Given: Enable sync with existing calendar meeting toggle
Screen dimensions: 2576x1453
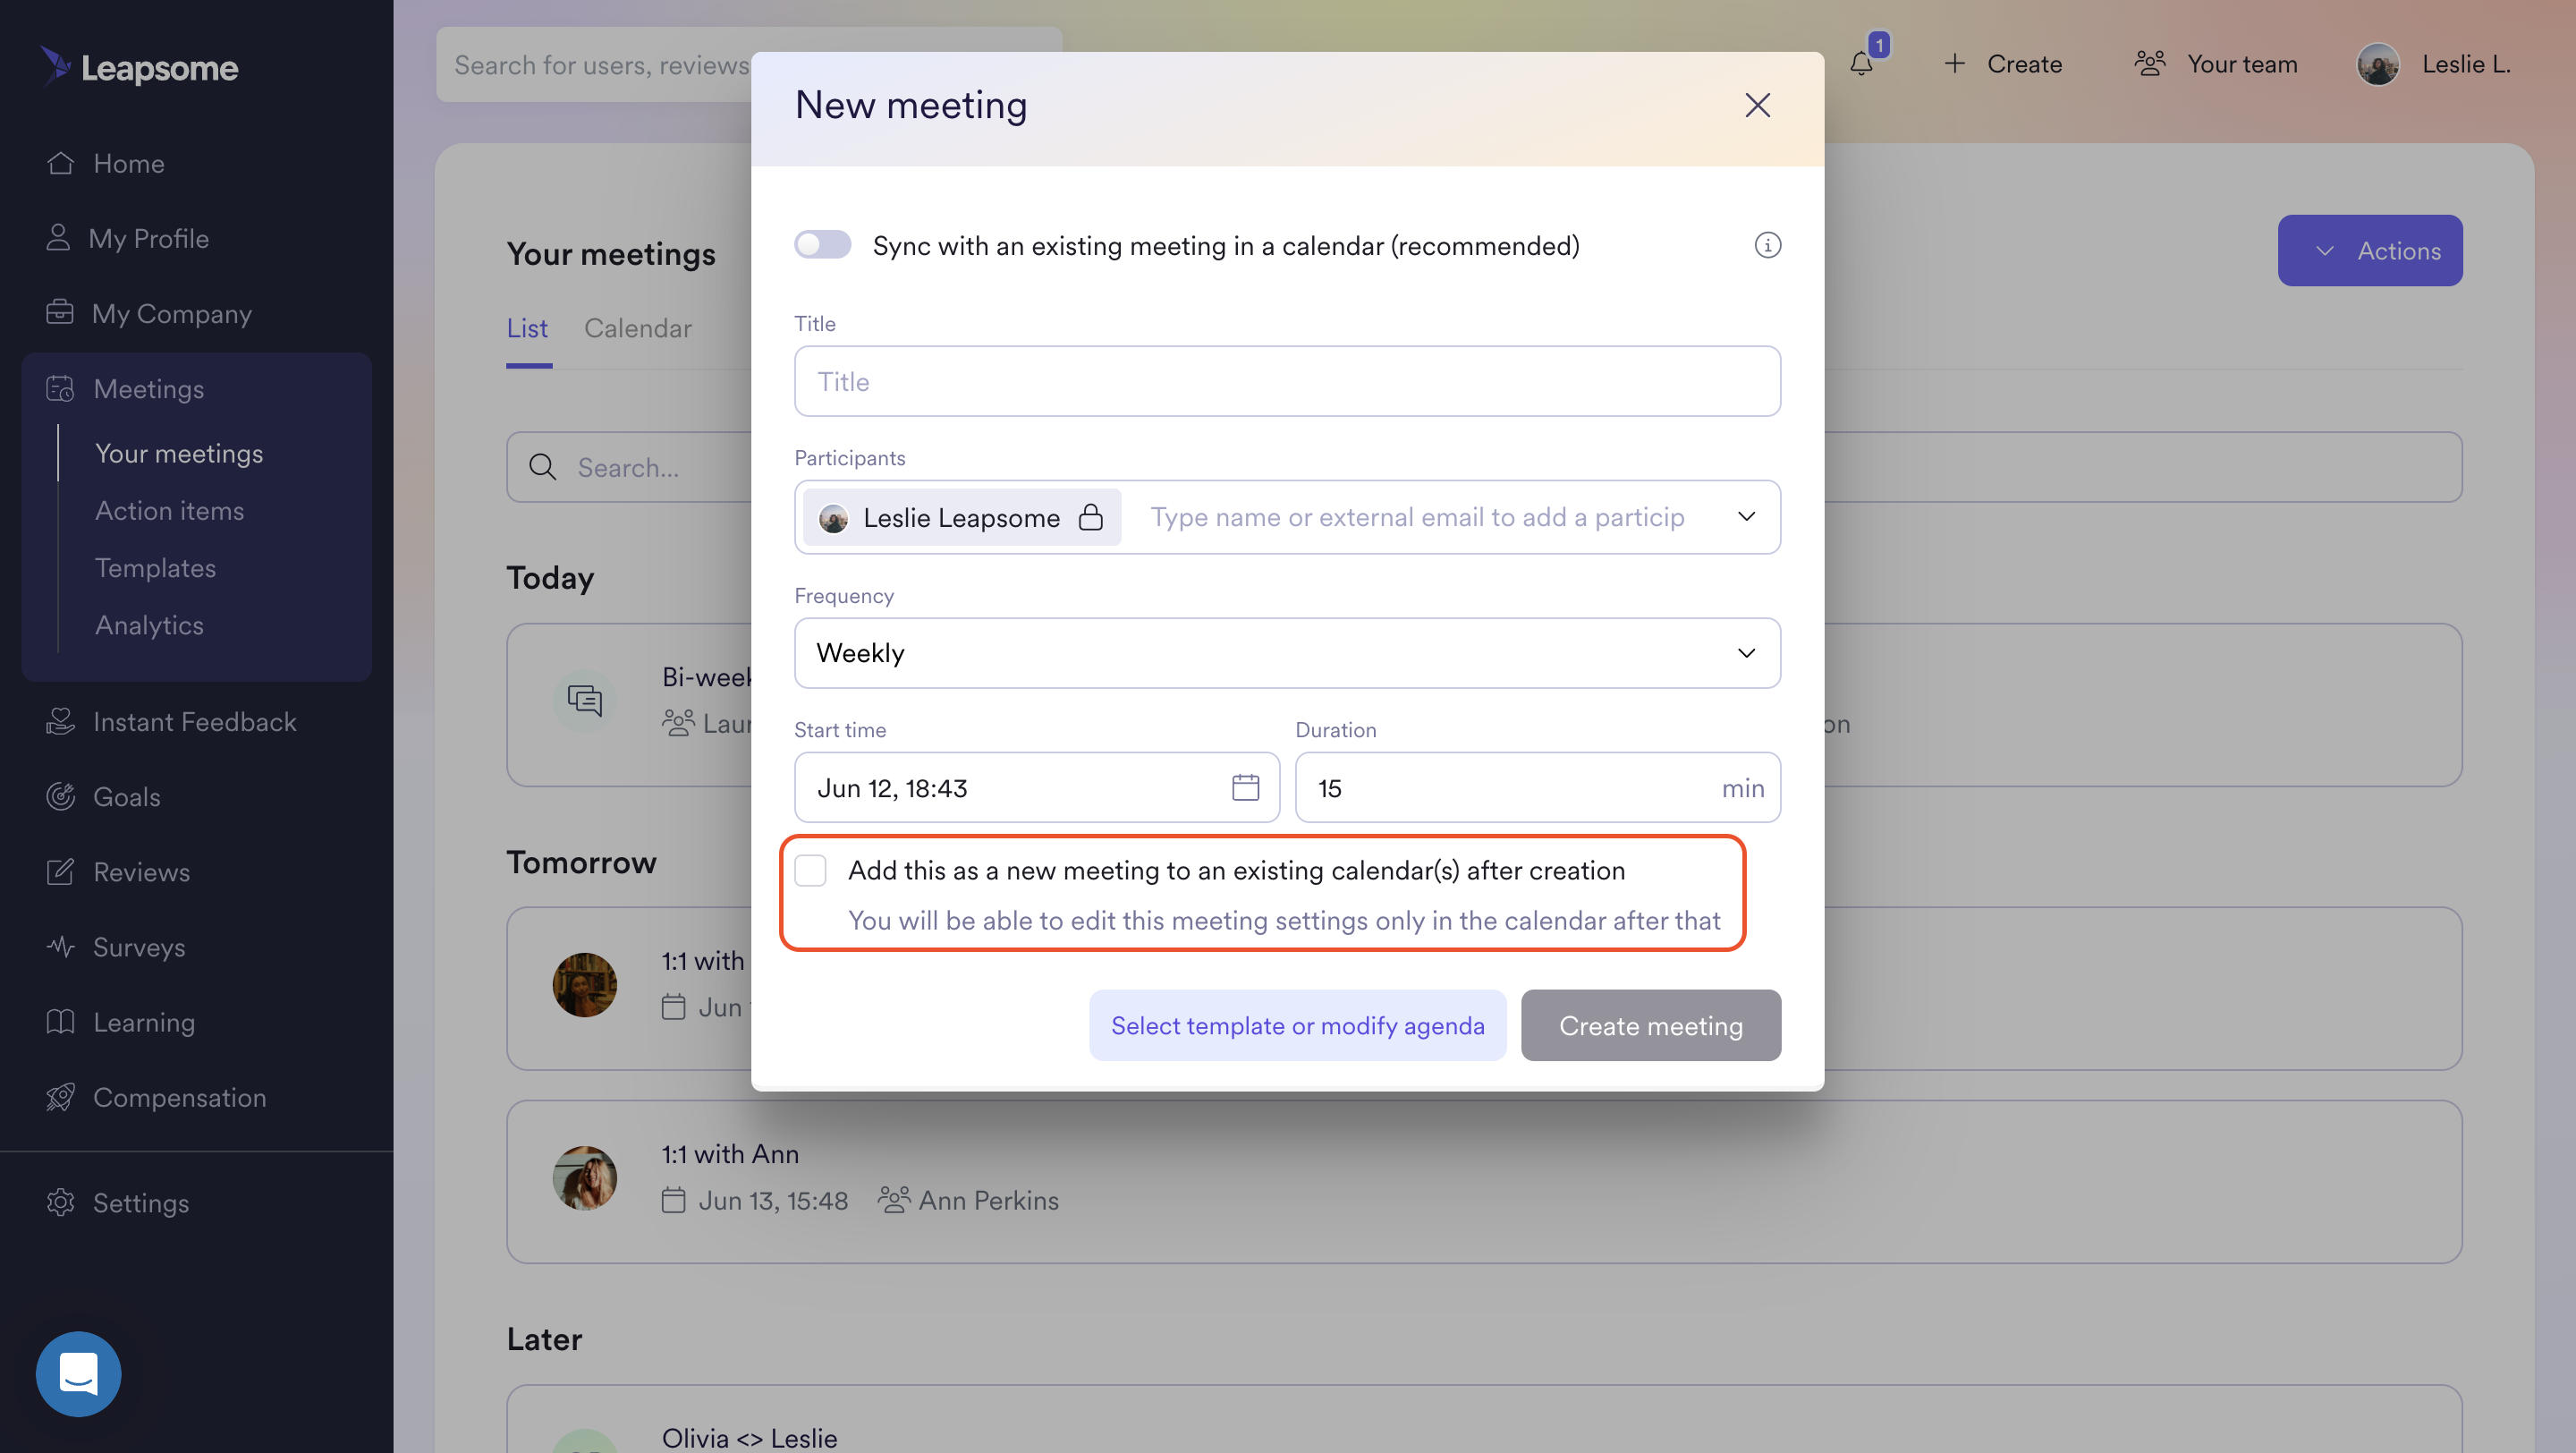Looking at the screenshot, I should [822, 245].
